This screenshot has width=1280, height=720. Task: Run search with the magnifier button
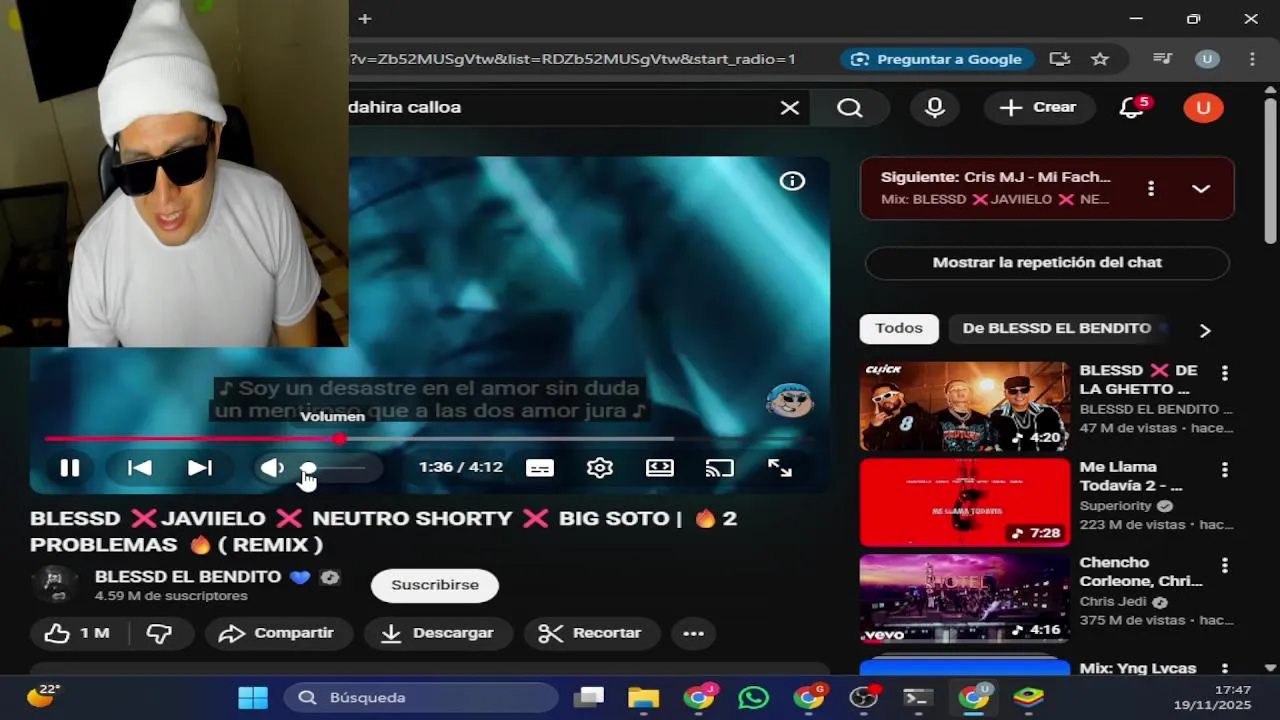point(850,108)
